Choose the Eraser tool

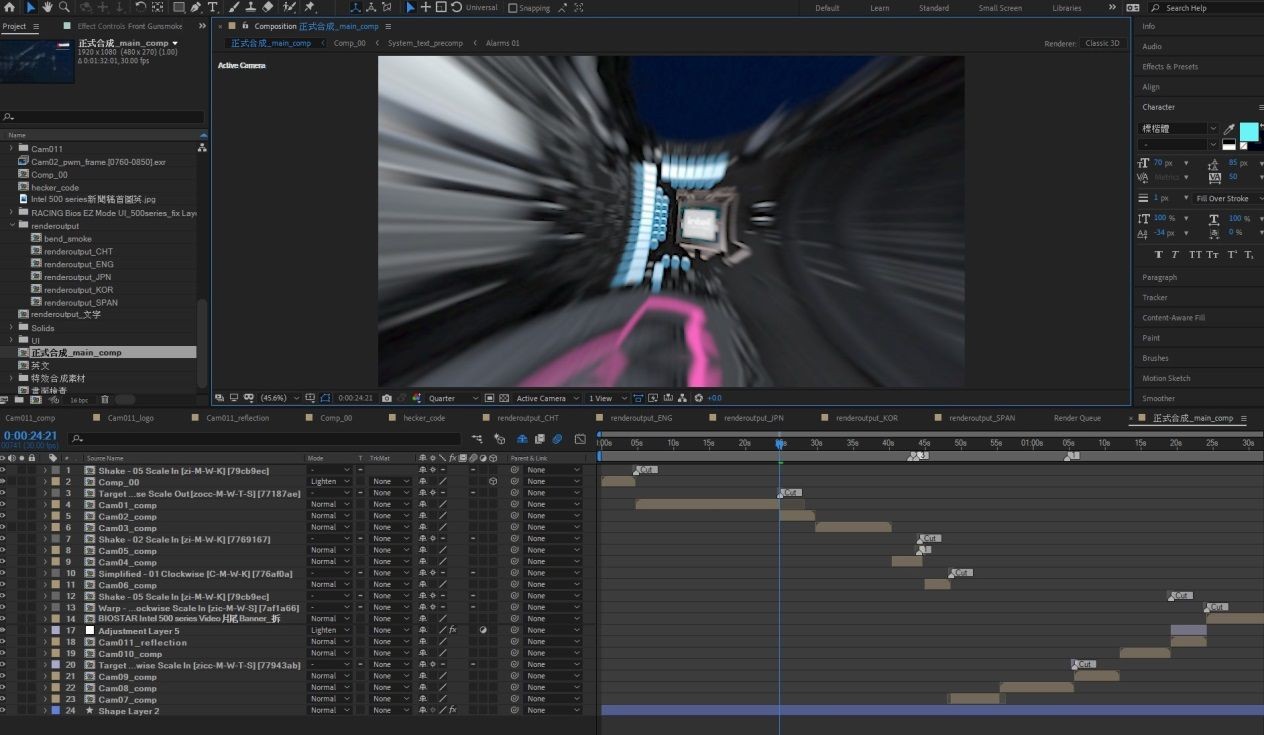click(x=267, y=7)
